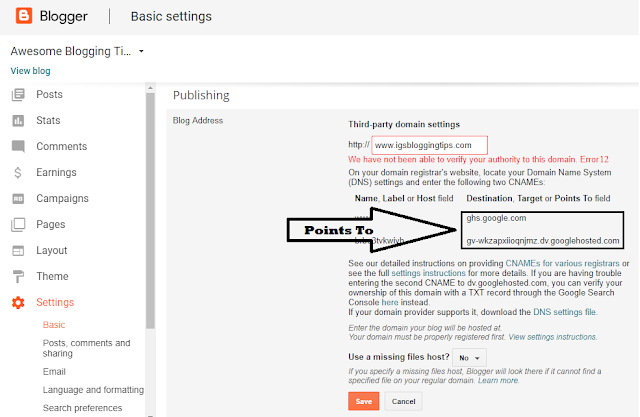Screen dimensions: 640x417
Task: Click the View blog link
Action: [x=31, y=71]
